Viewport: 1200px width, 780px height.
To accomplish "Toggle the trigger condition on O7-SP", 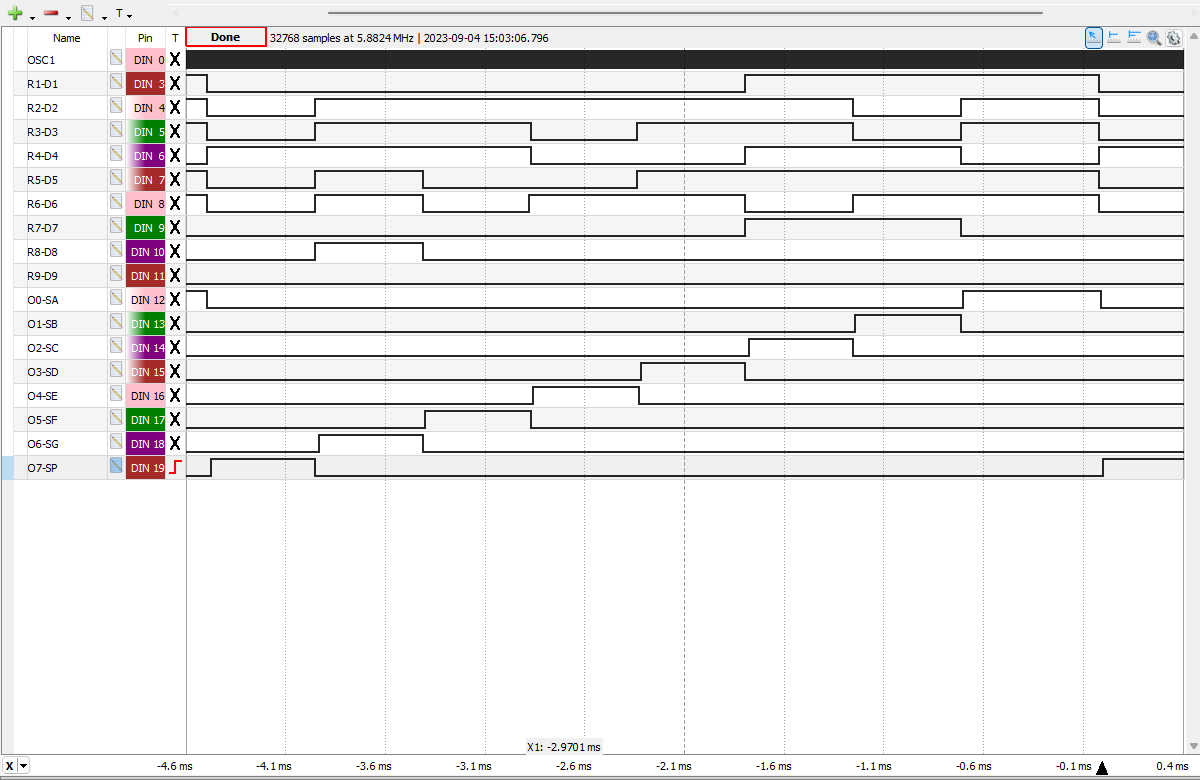I will pyautogui.click(x=175, y=467).
